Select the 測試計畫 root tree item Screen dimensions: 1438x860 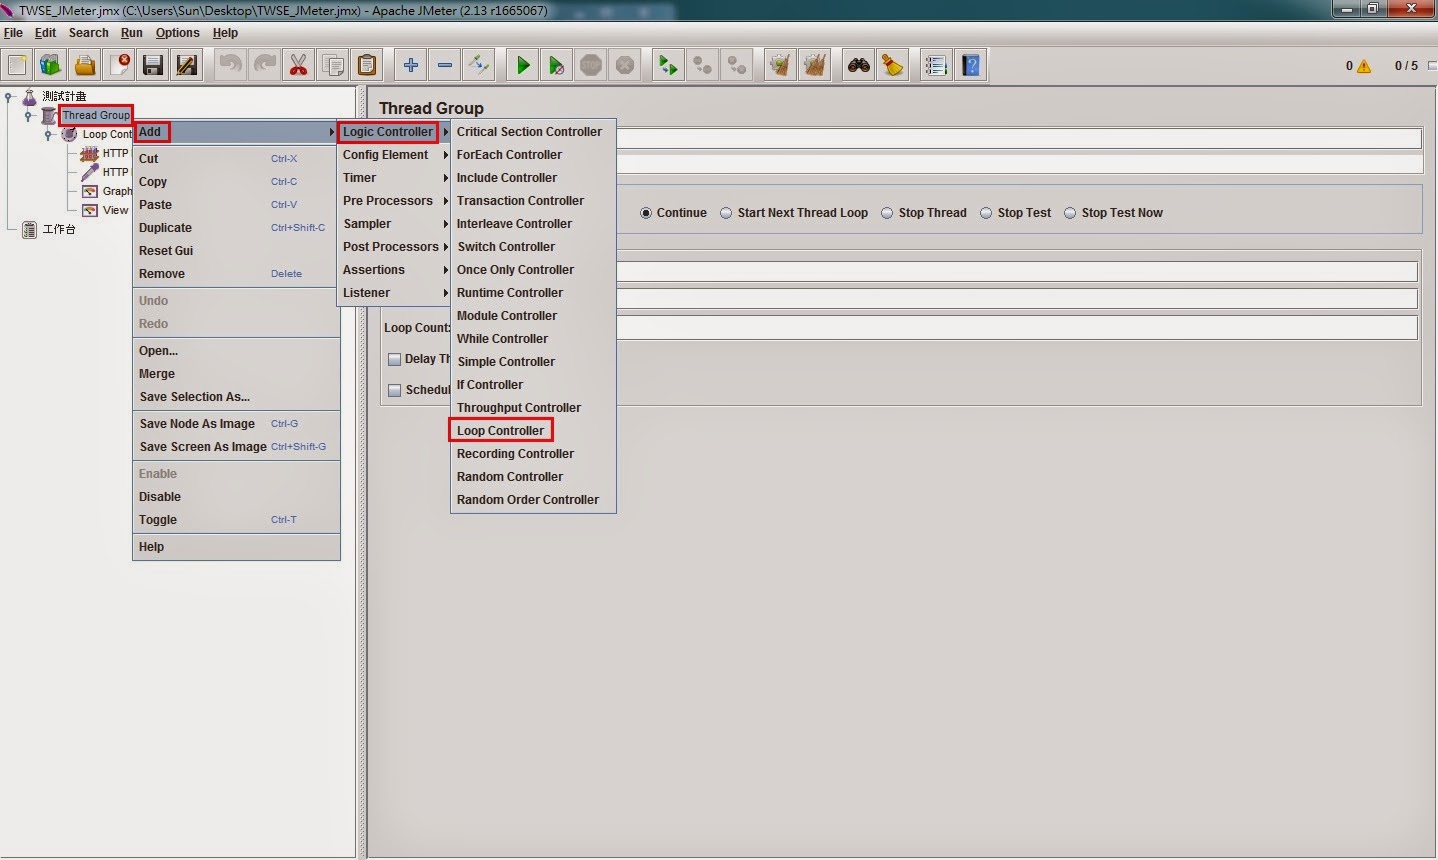click(x=64, y=97)
